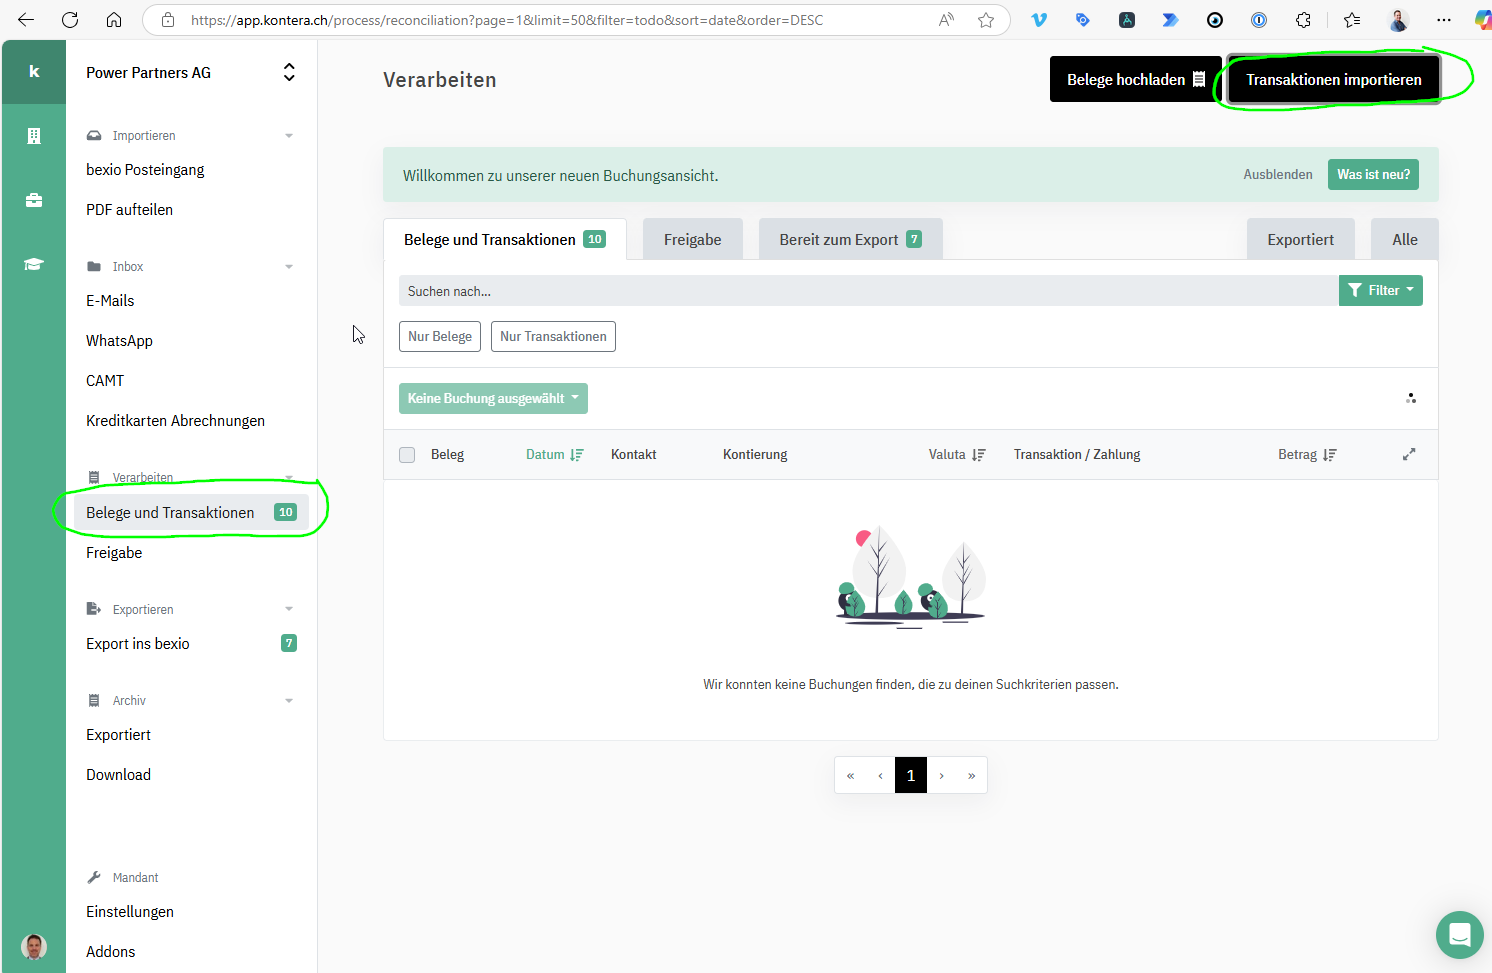Hide the banner via Ausblenden

click(1278, 174)
